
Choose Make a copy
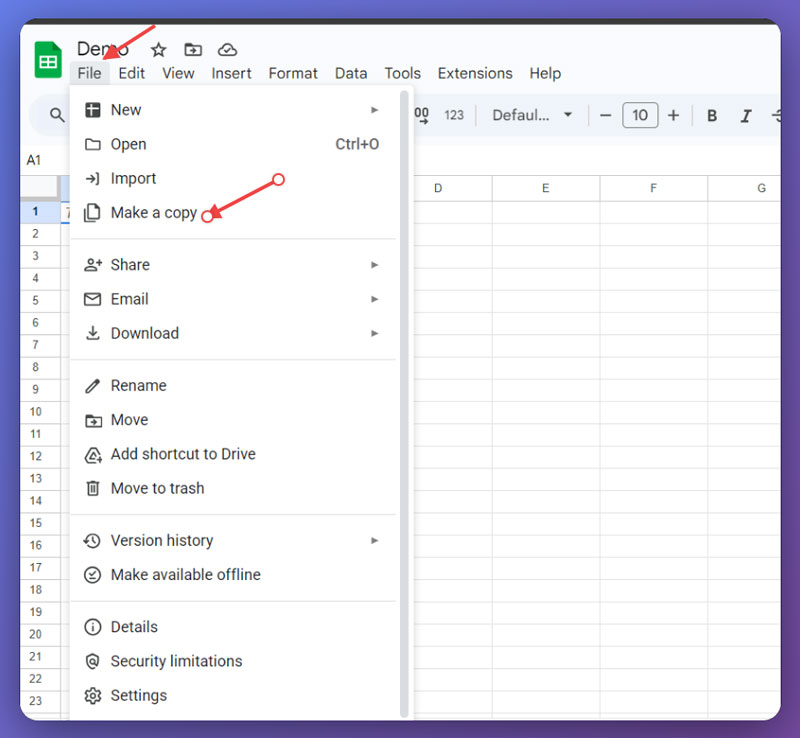point(155,212)
